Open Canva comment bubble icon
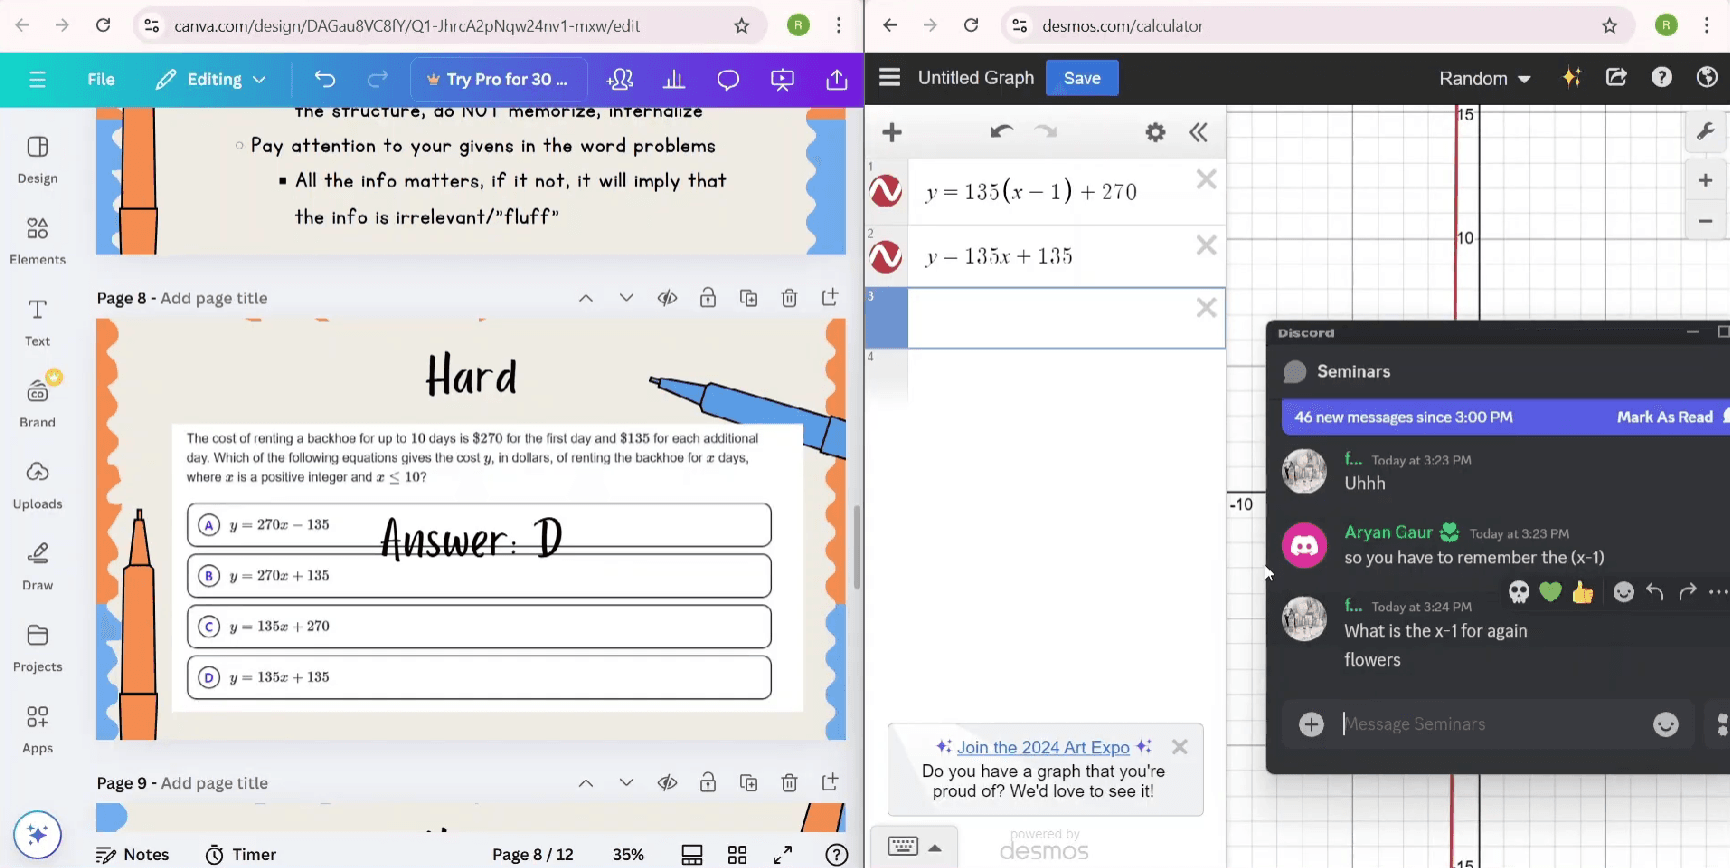Image resolution: width=1730 pixels, height=868 pixels. [x=728, y=79]
